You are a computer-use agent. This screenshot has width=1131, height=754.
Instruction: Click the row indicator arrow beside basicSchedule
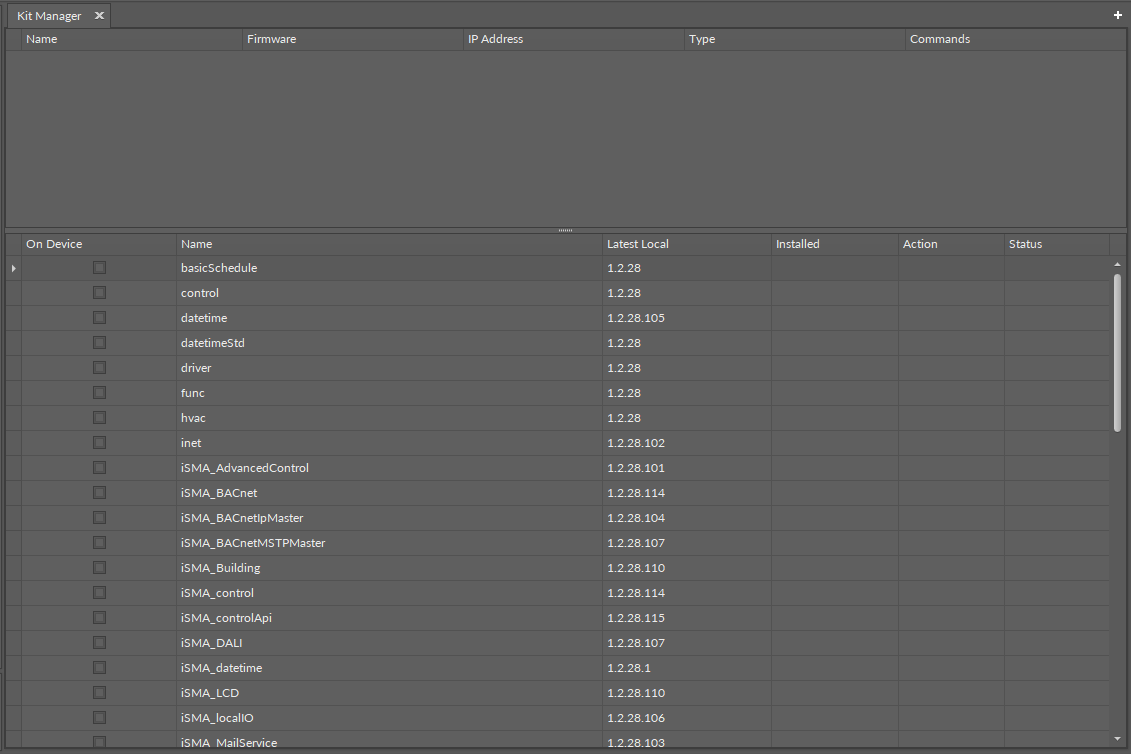point(13,268)
